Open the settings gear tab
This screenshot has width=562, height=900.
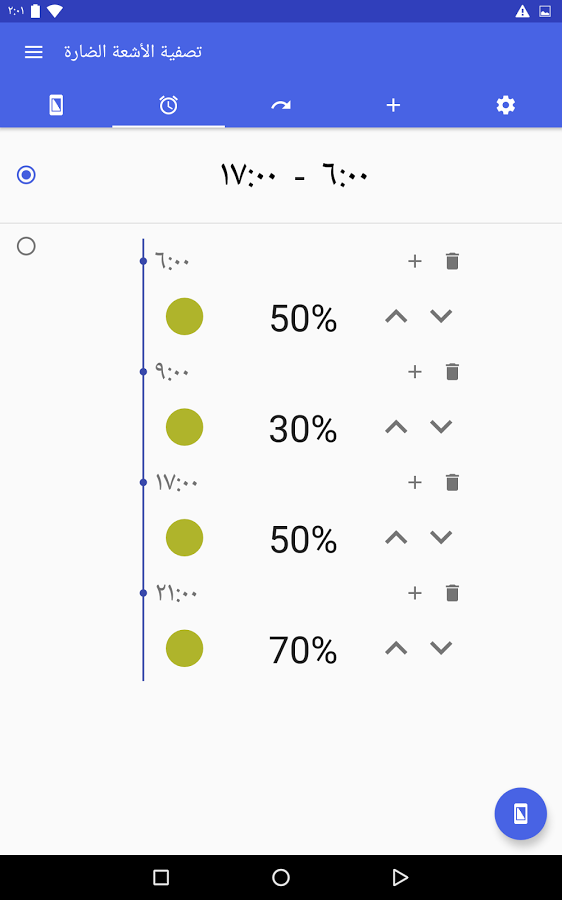[x=506, y=105]
